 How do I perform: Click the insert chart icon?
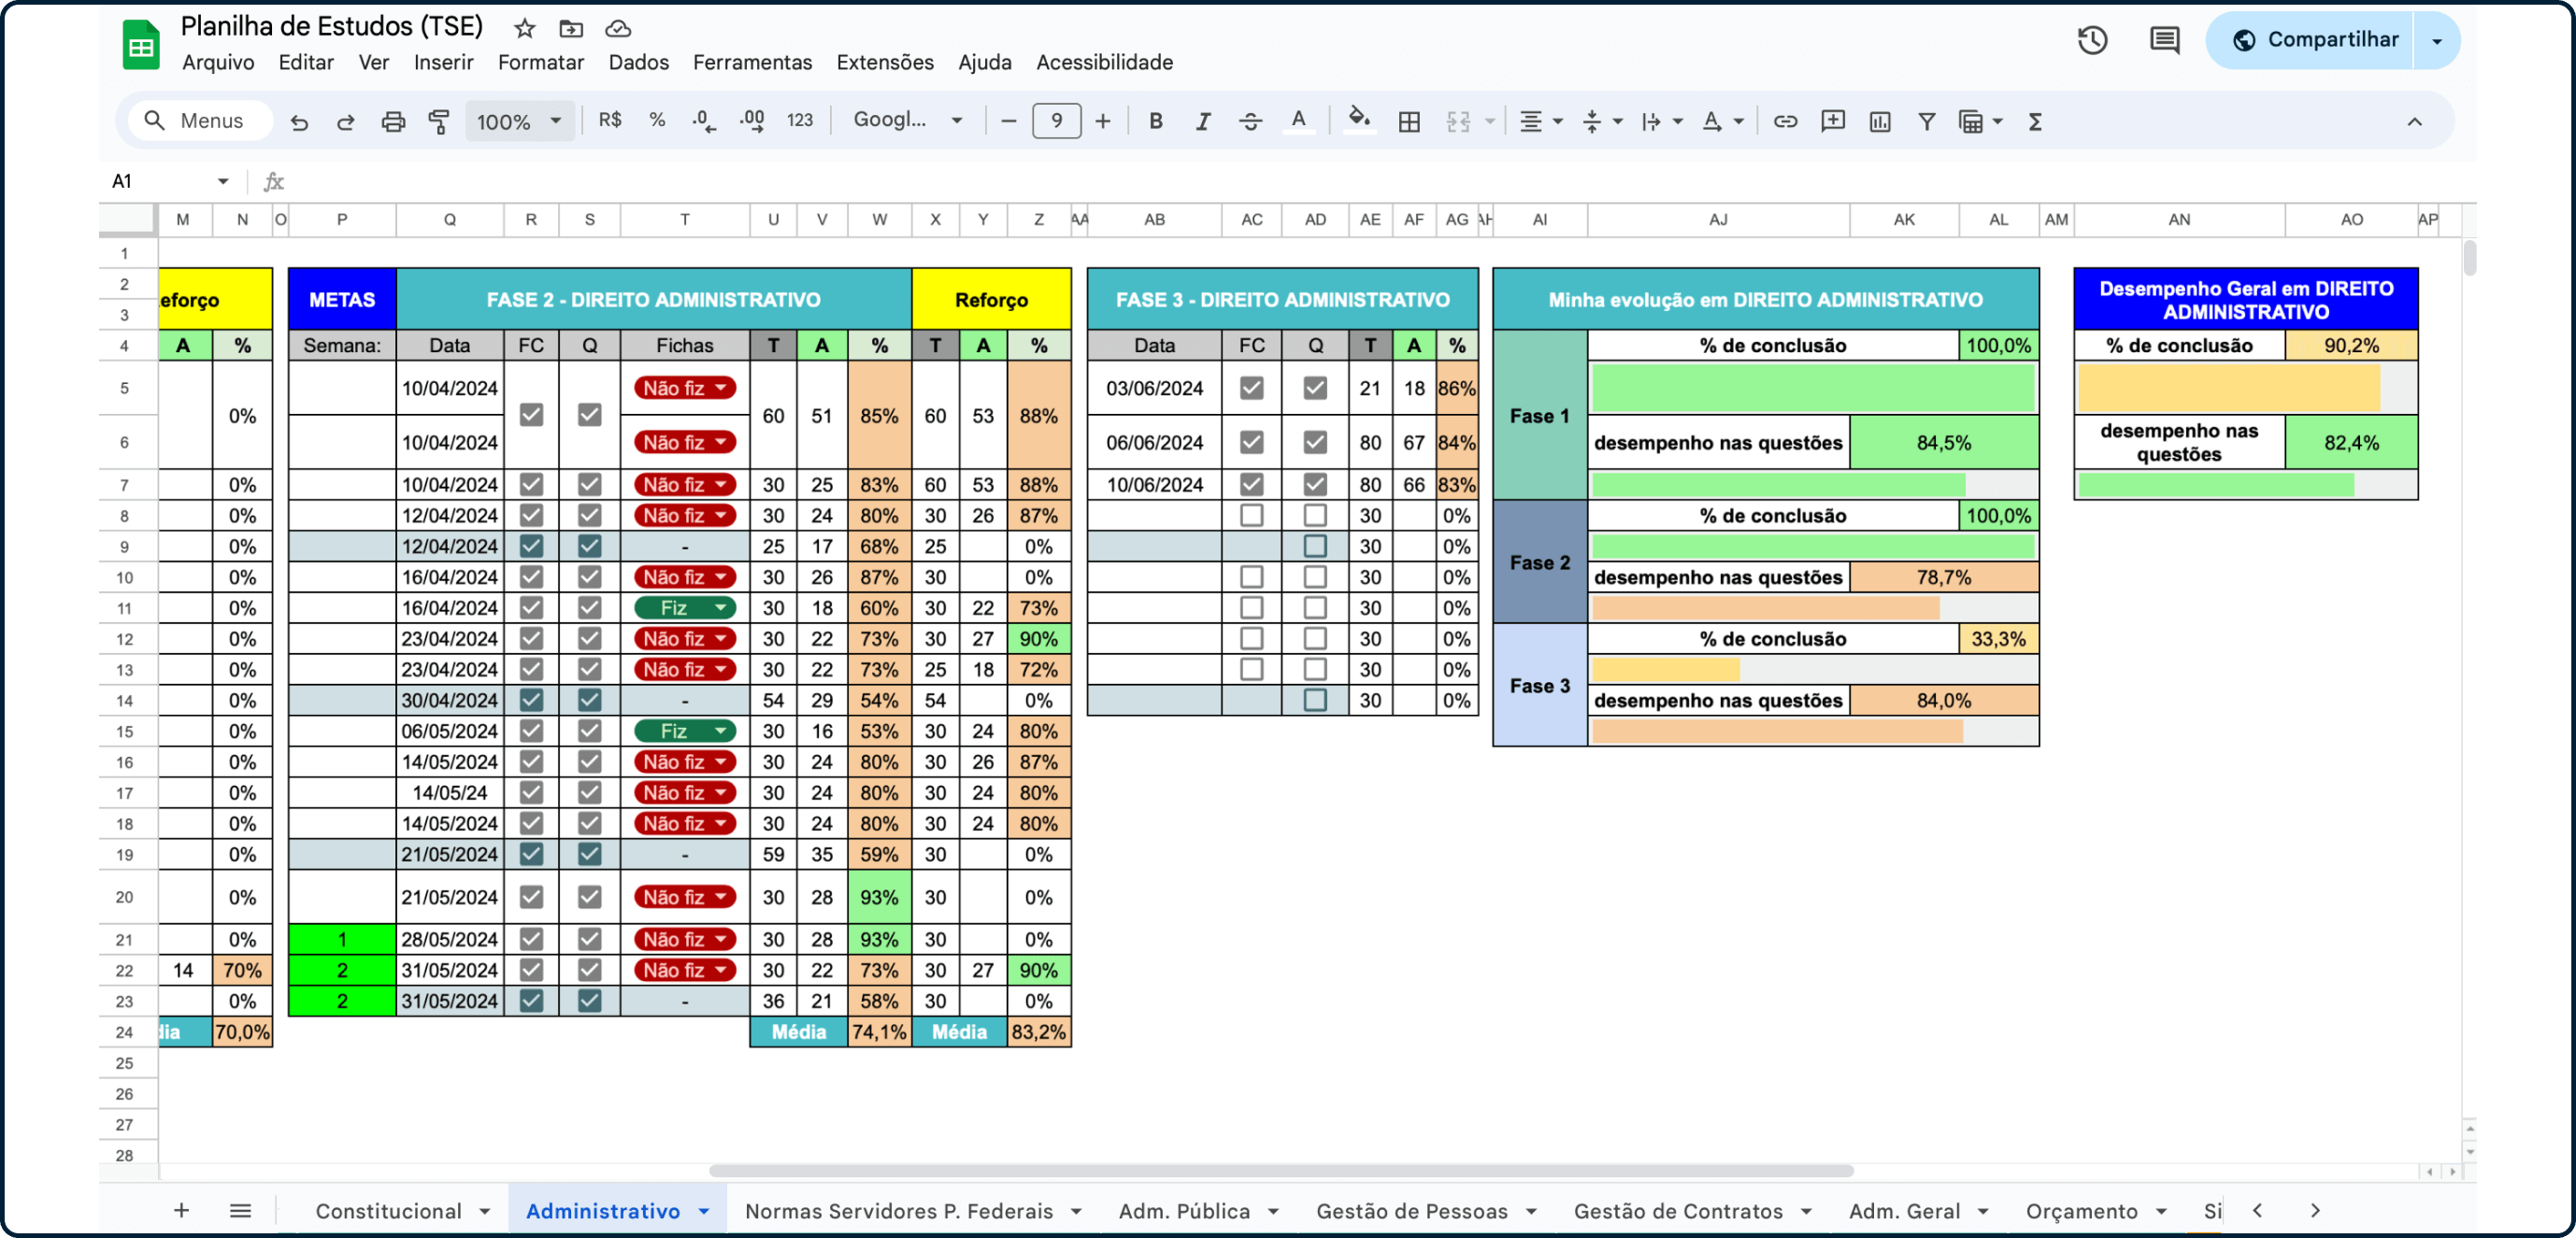click(1879, 121)
